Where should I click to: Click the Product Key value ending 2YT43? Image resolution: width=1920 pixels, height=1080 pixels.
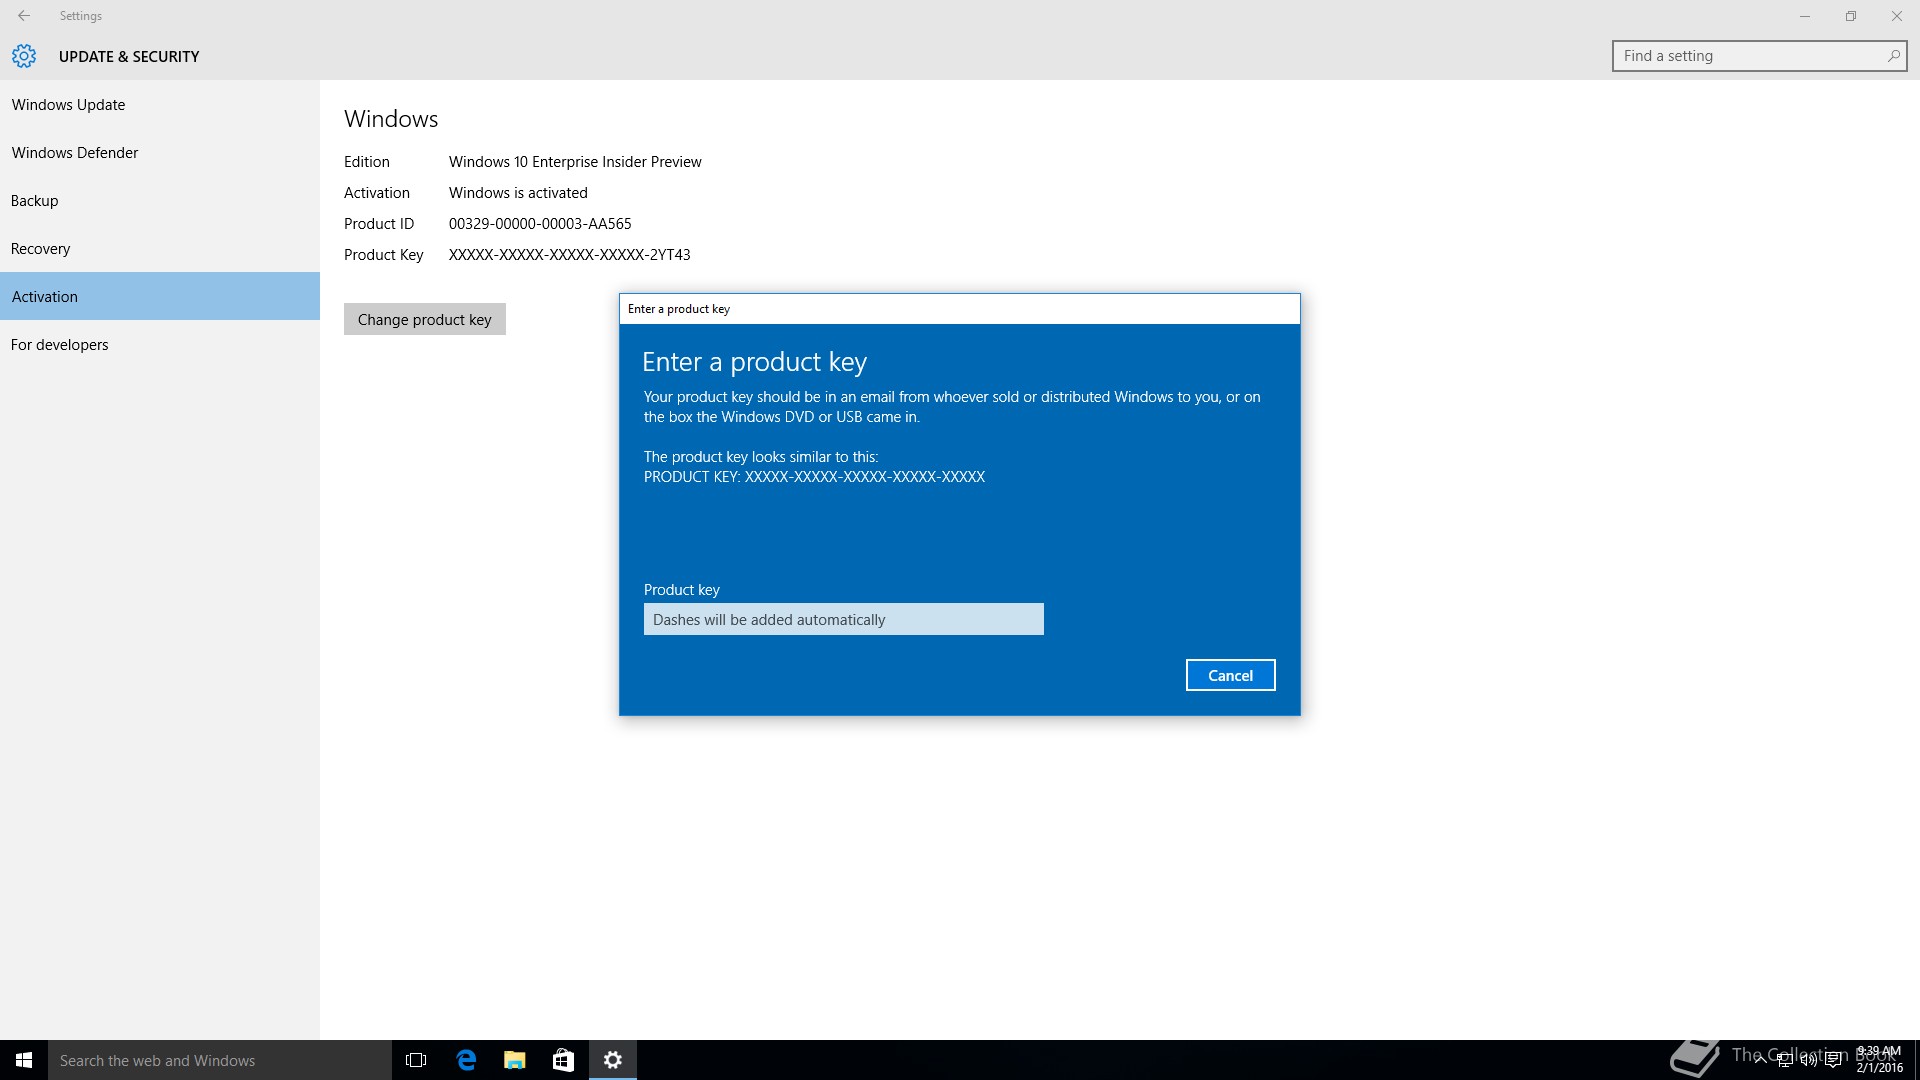point(570,254)
